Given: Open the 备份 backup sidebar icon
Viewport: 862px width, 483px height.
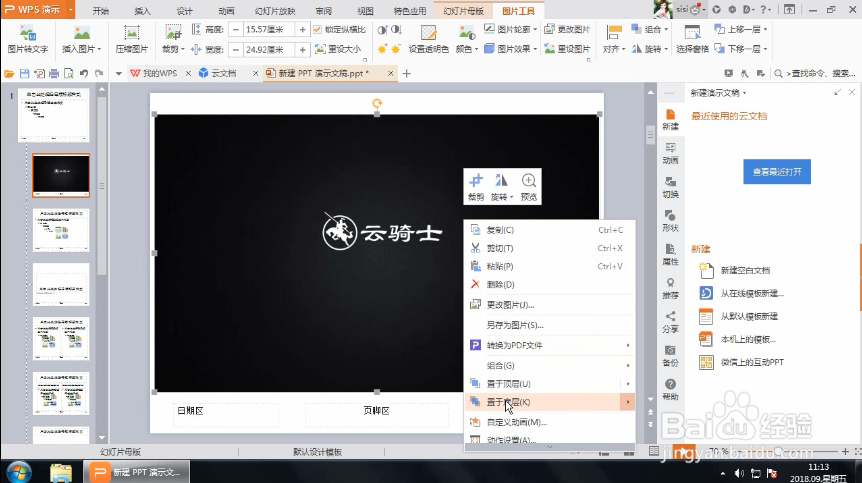Looking at the screenshot, I should tap(670, 356).
